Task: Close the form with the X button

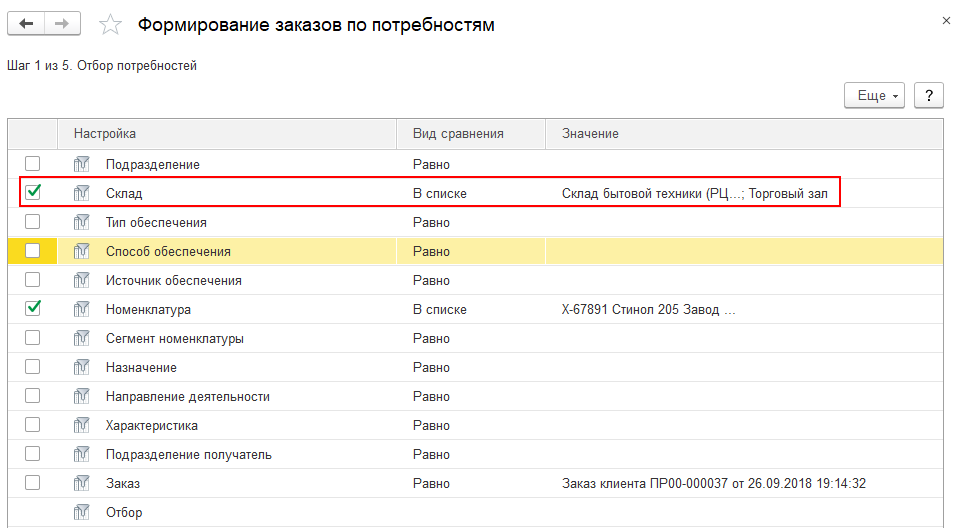Action: pos(946,19)
